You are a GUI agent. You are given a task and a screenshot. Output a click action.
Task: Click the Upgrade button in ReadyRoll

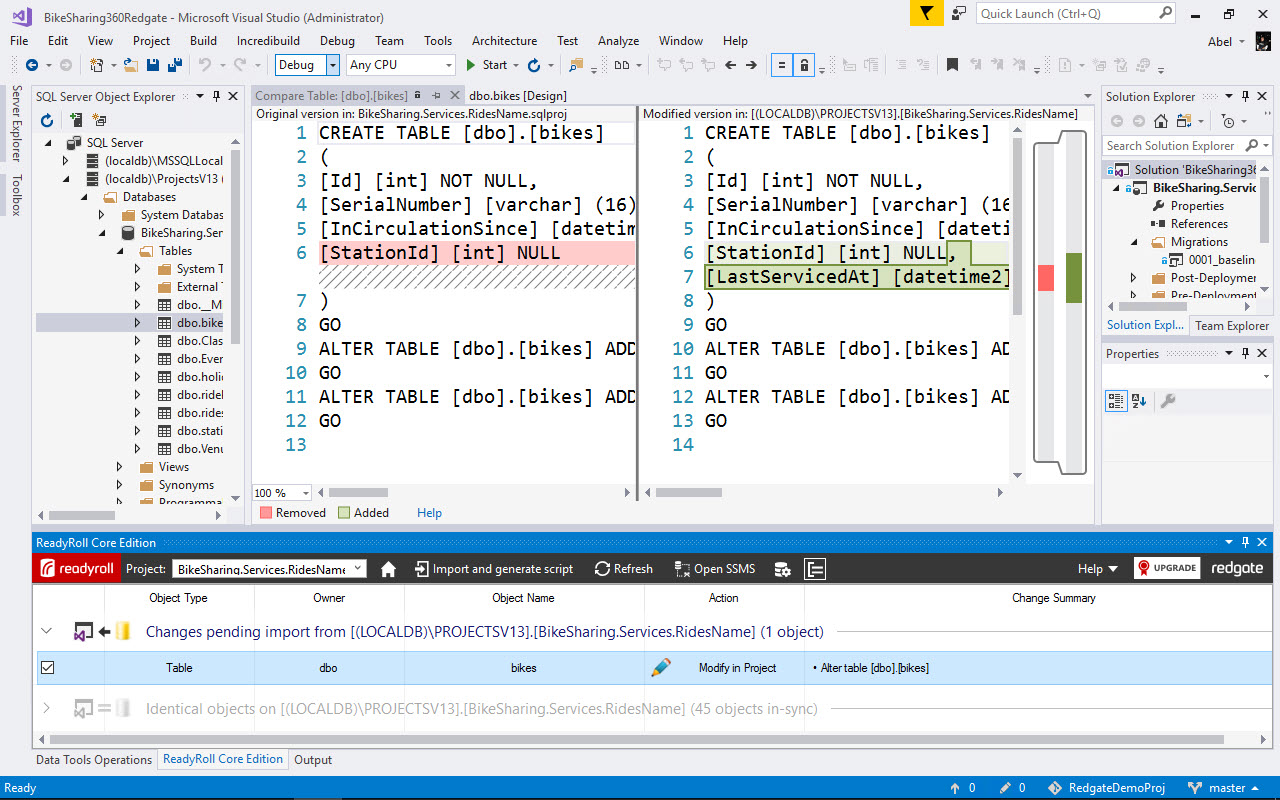click(x=1167, y=568)
